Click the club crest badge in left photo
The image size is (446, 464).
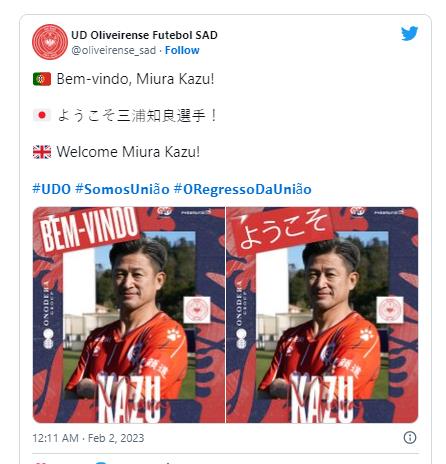(x=197, y=310)
